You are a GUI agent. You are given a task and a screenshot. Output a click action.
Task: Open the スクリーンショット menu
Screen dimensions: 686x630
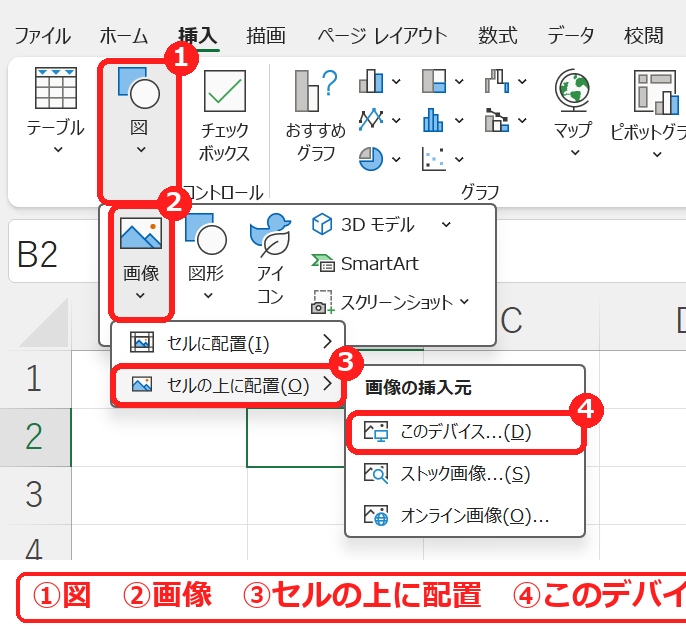coord(390,302)
